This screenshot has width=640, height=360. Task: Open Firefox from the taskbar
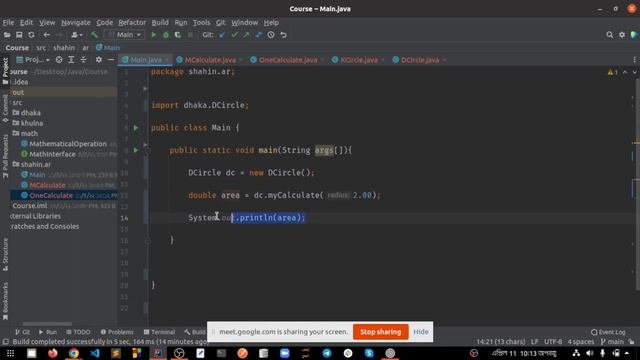pos(52,353)
